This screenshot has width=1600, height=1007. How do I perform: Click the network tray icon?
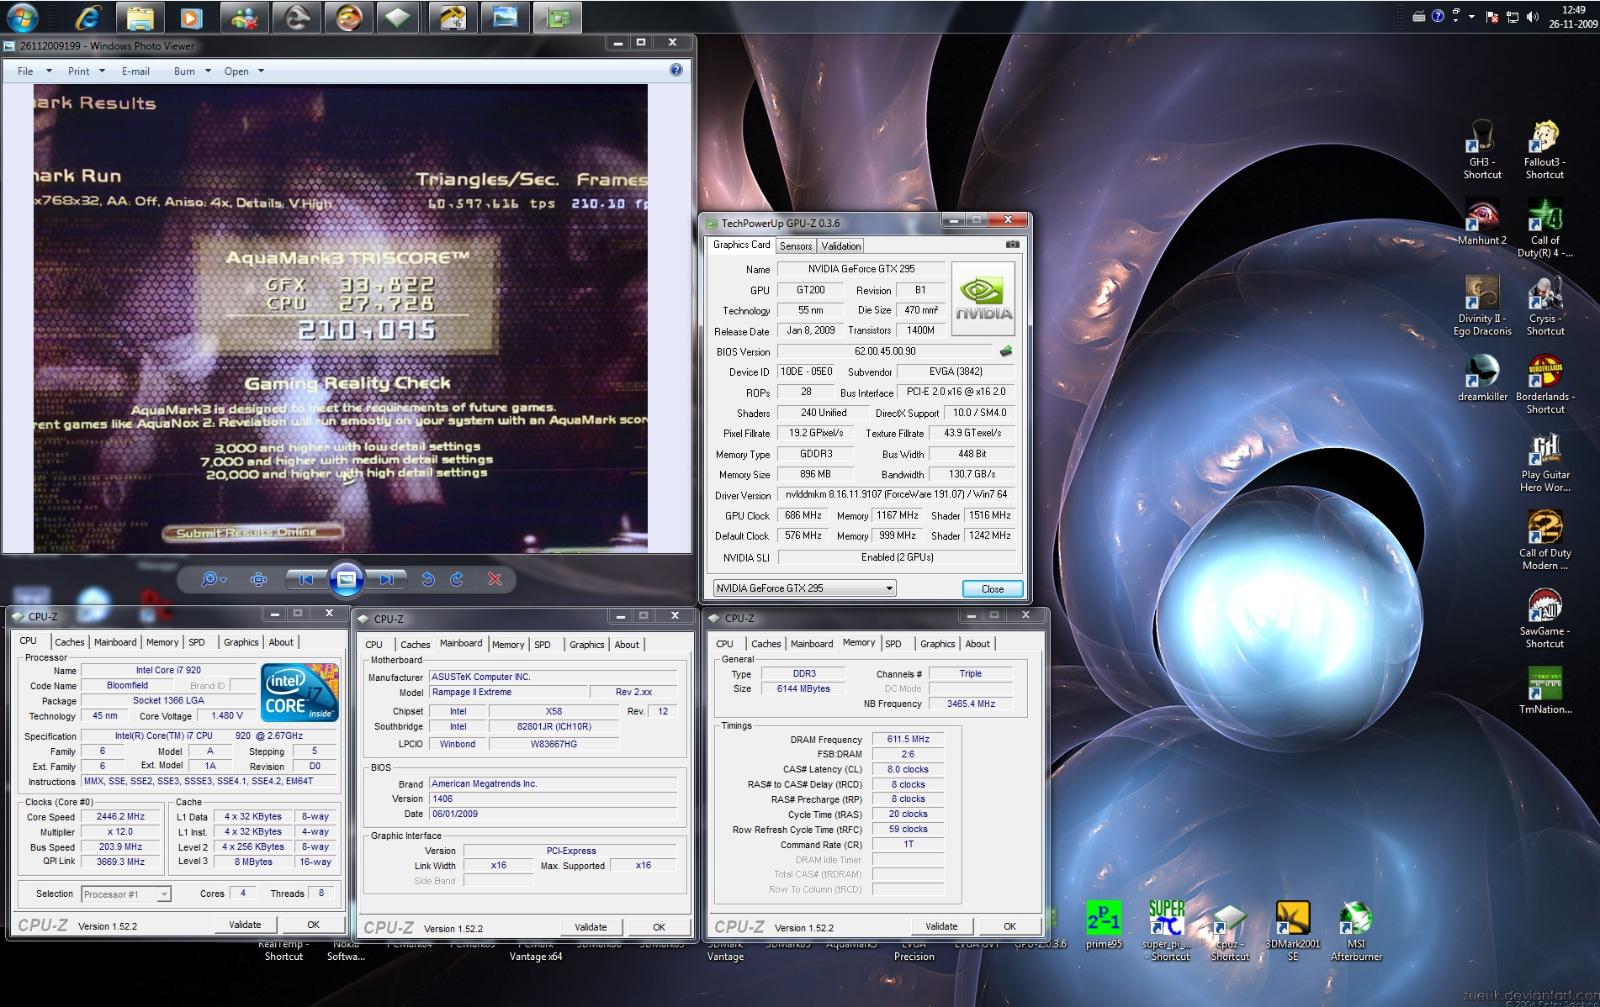click(1512, 16)
